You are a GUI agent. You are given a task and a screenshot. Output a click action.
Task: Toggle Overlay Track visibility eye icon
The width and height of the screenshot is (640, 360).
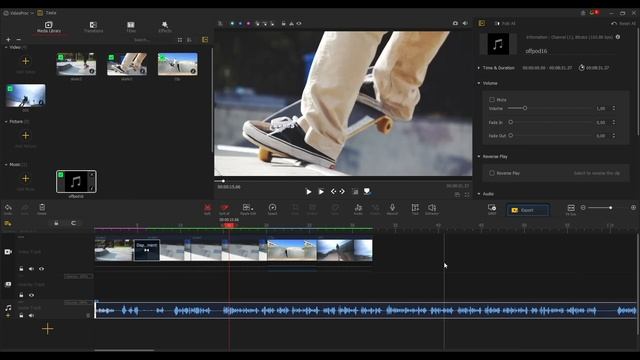point(31,295)
